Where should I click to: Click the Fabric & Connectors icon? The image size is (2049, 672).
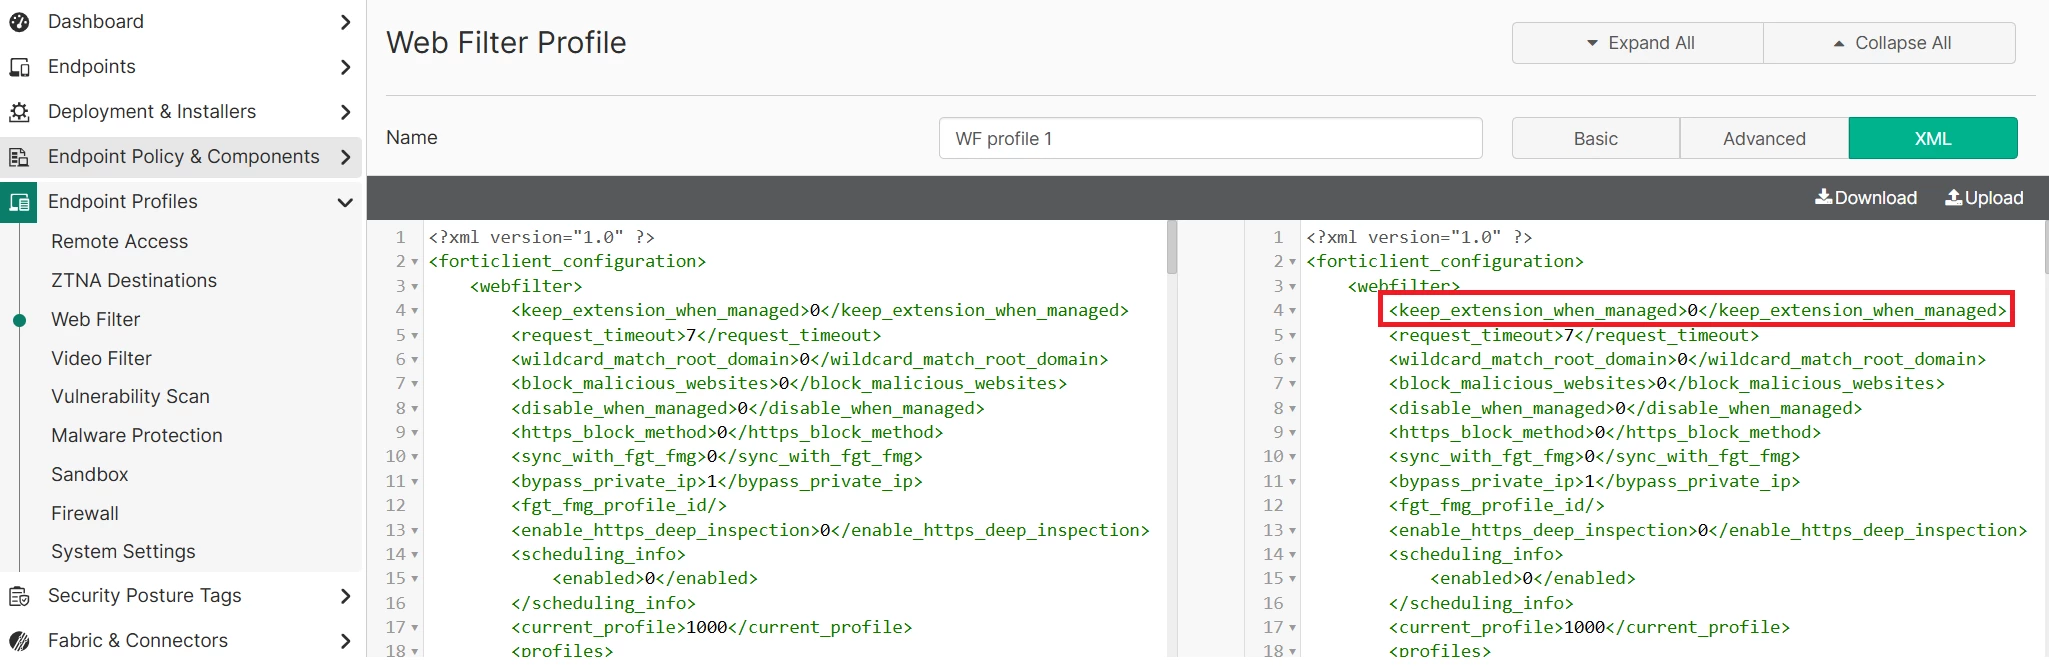point(19,641)
